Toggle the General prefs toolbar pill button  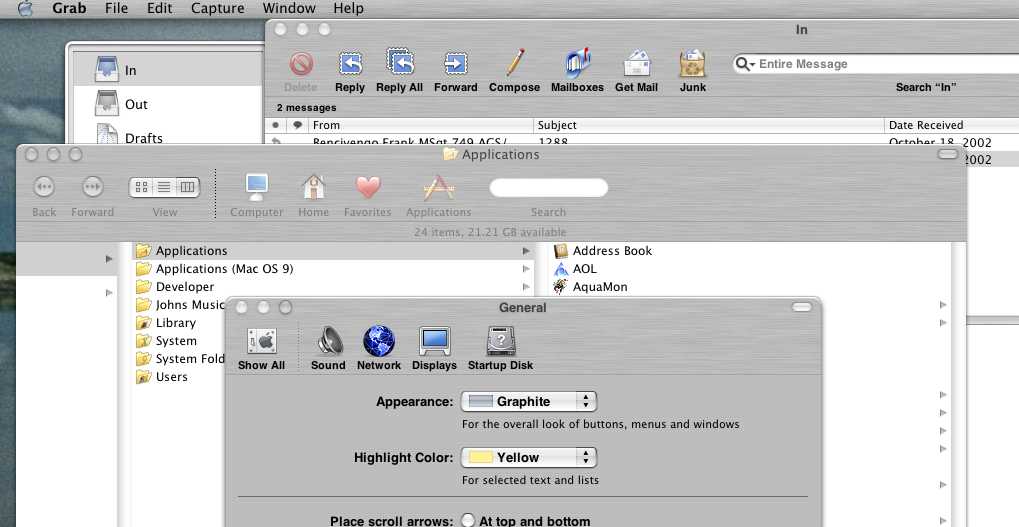click(802, 307)
